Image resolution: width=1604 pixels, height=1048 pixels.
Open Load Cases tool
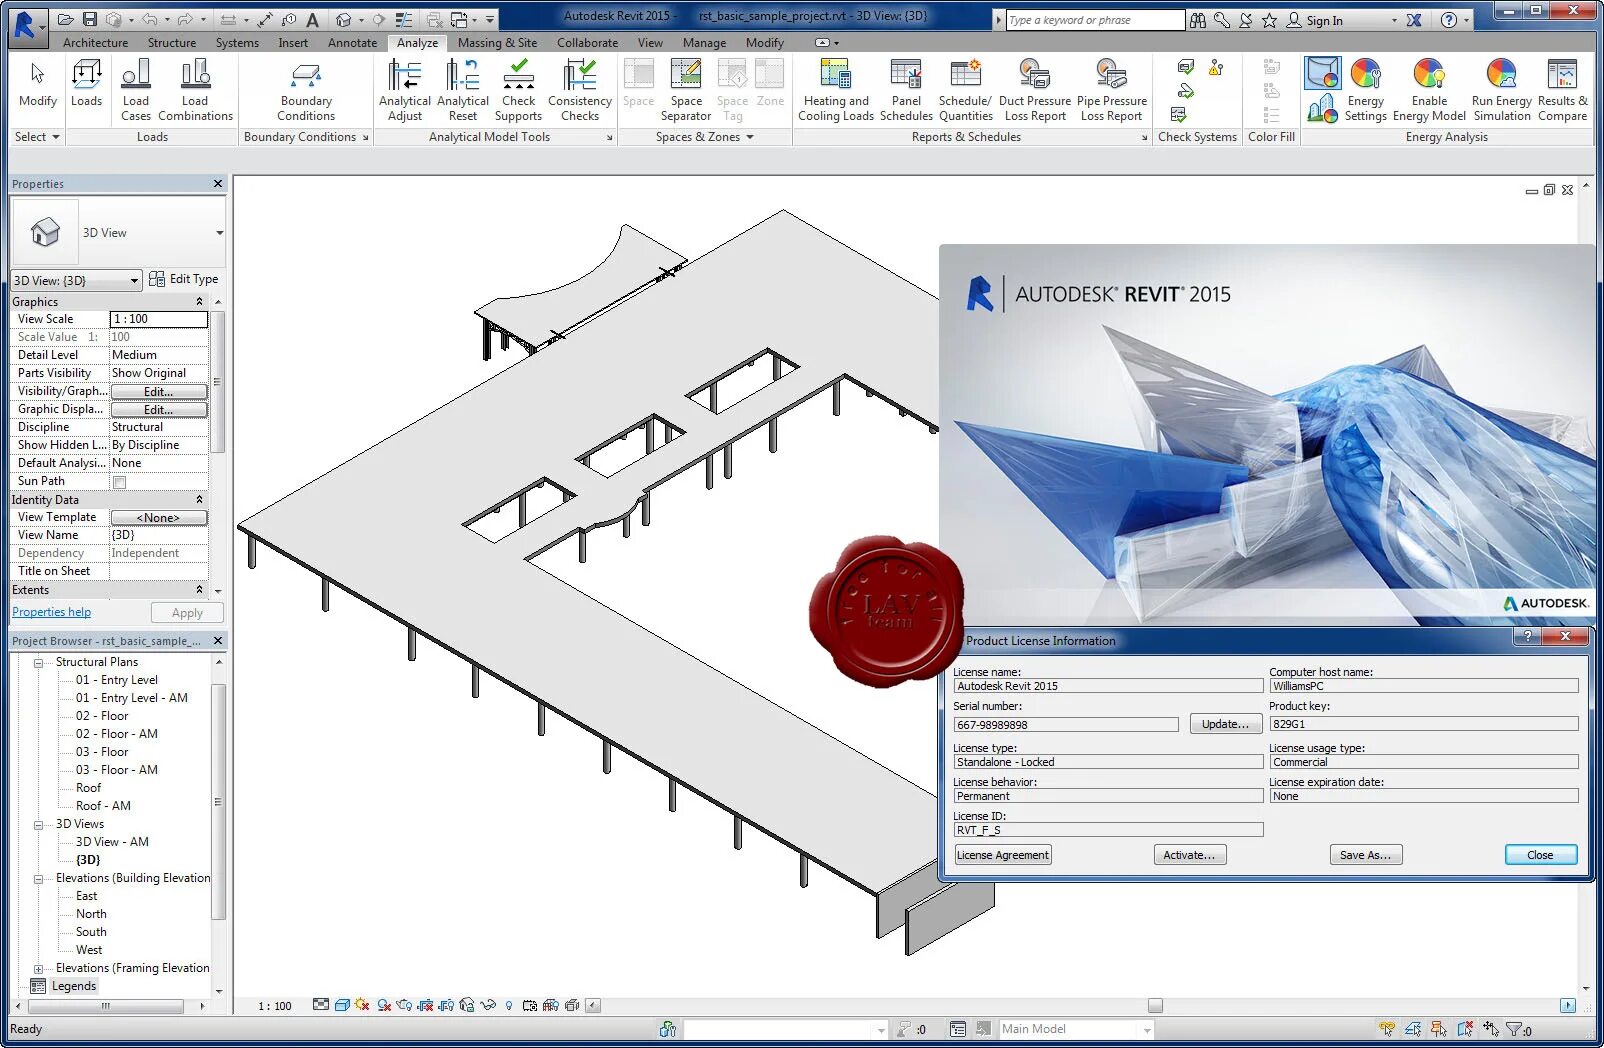coord(136,90)
